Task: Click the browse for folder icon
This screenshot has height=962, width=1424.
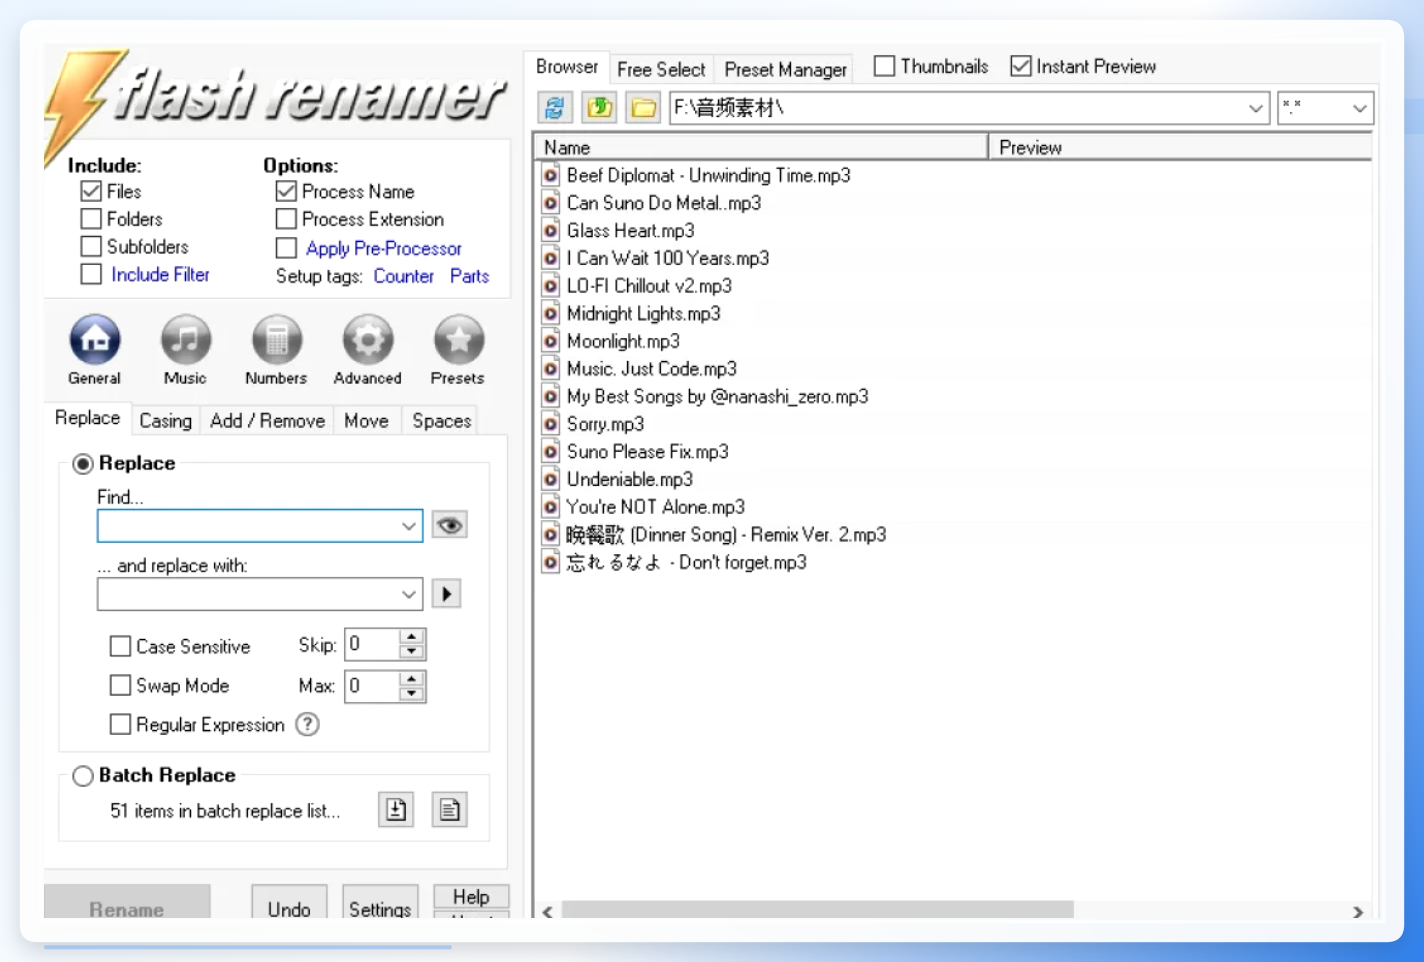Action: (x=643, y=107)
